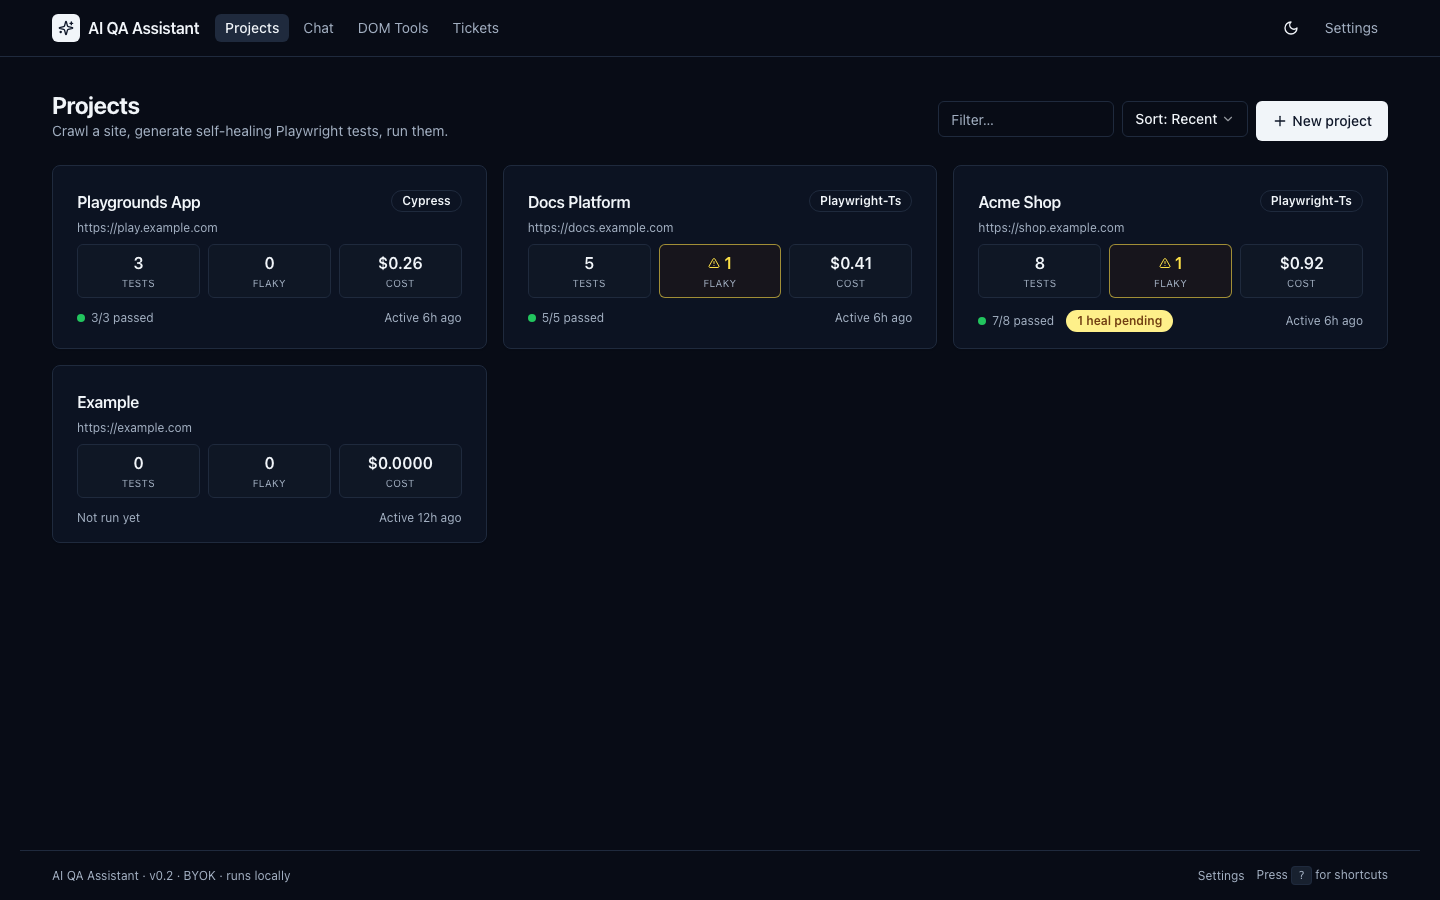The height and width of the screenshot is (900, 1440).
Task: Open Settings in the top bar
Action: tap(1351, 28)
